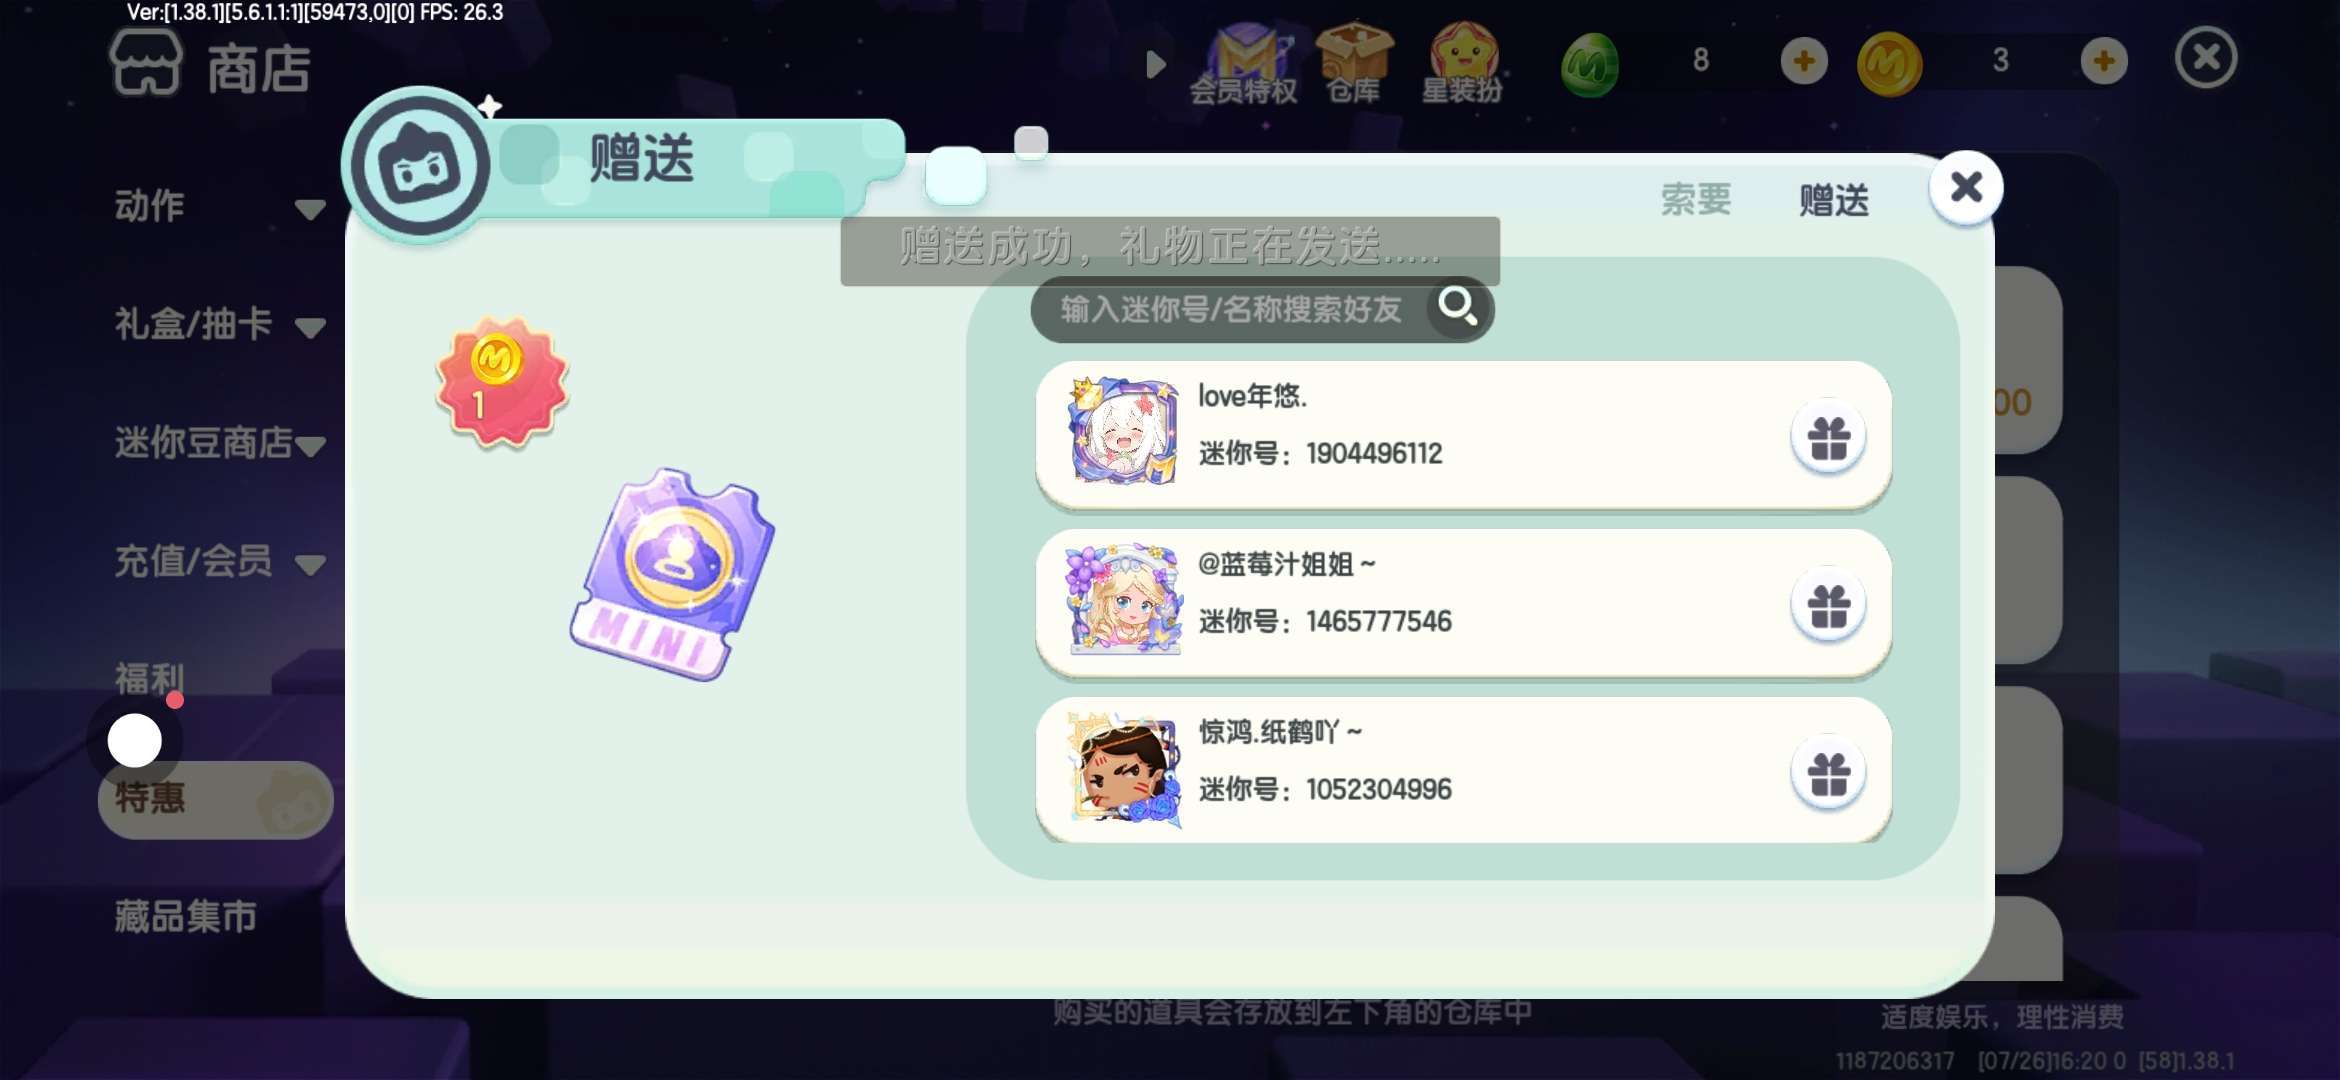The width and height of the screenshot is (2340, 1080).
Task: Add more gold mini coins
Action: (x=2104, y=61)
